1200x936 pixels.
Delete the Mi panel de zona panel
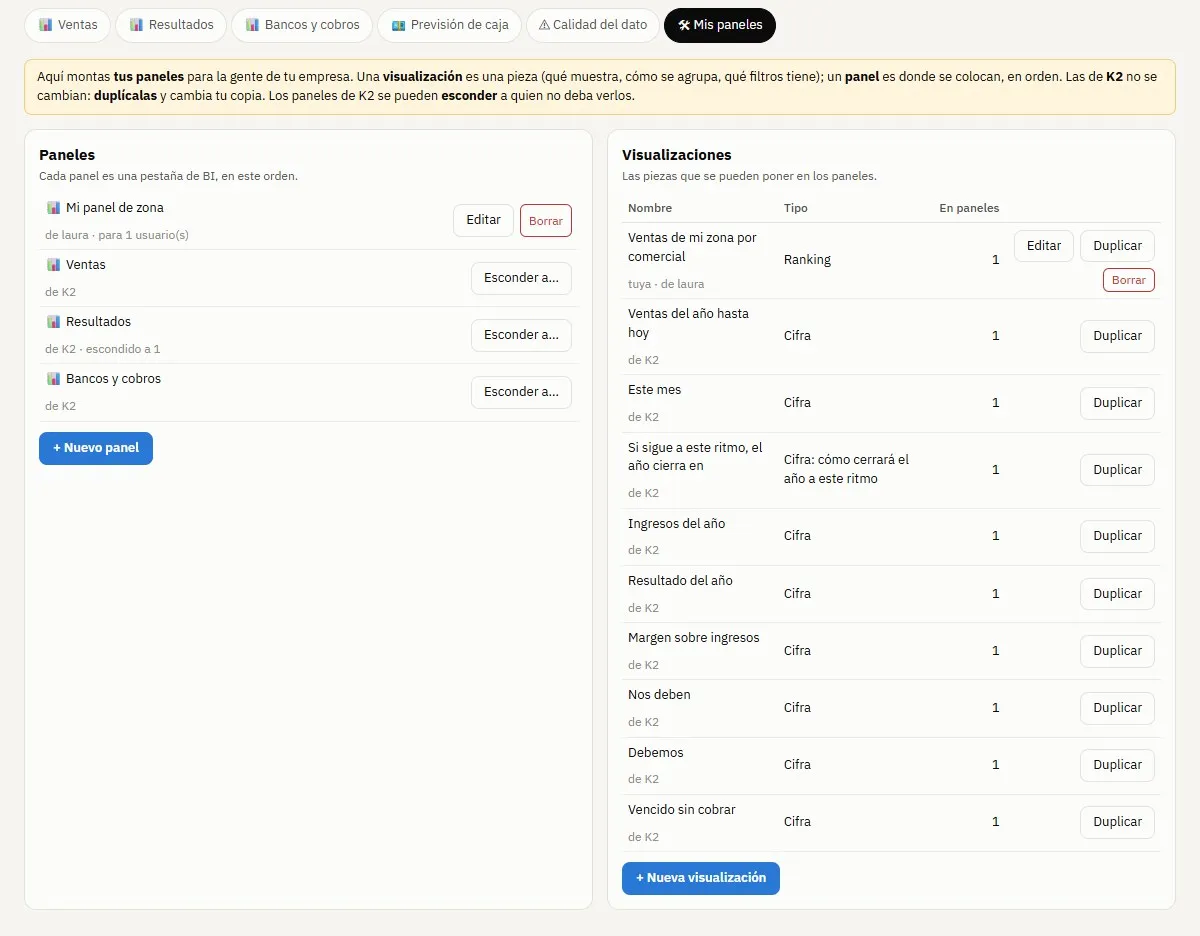[x=546, y=221]
